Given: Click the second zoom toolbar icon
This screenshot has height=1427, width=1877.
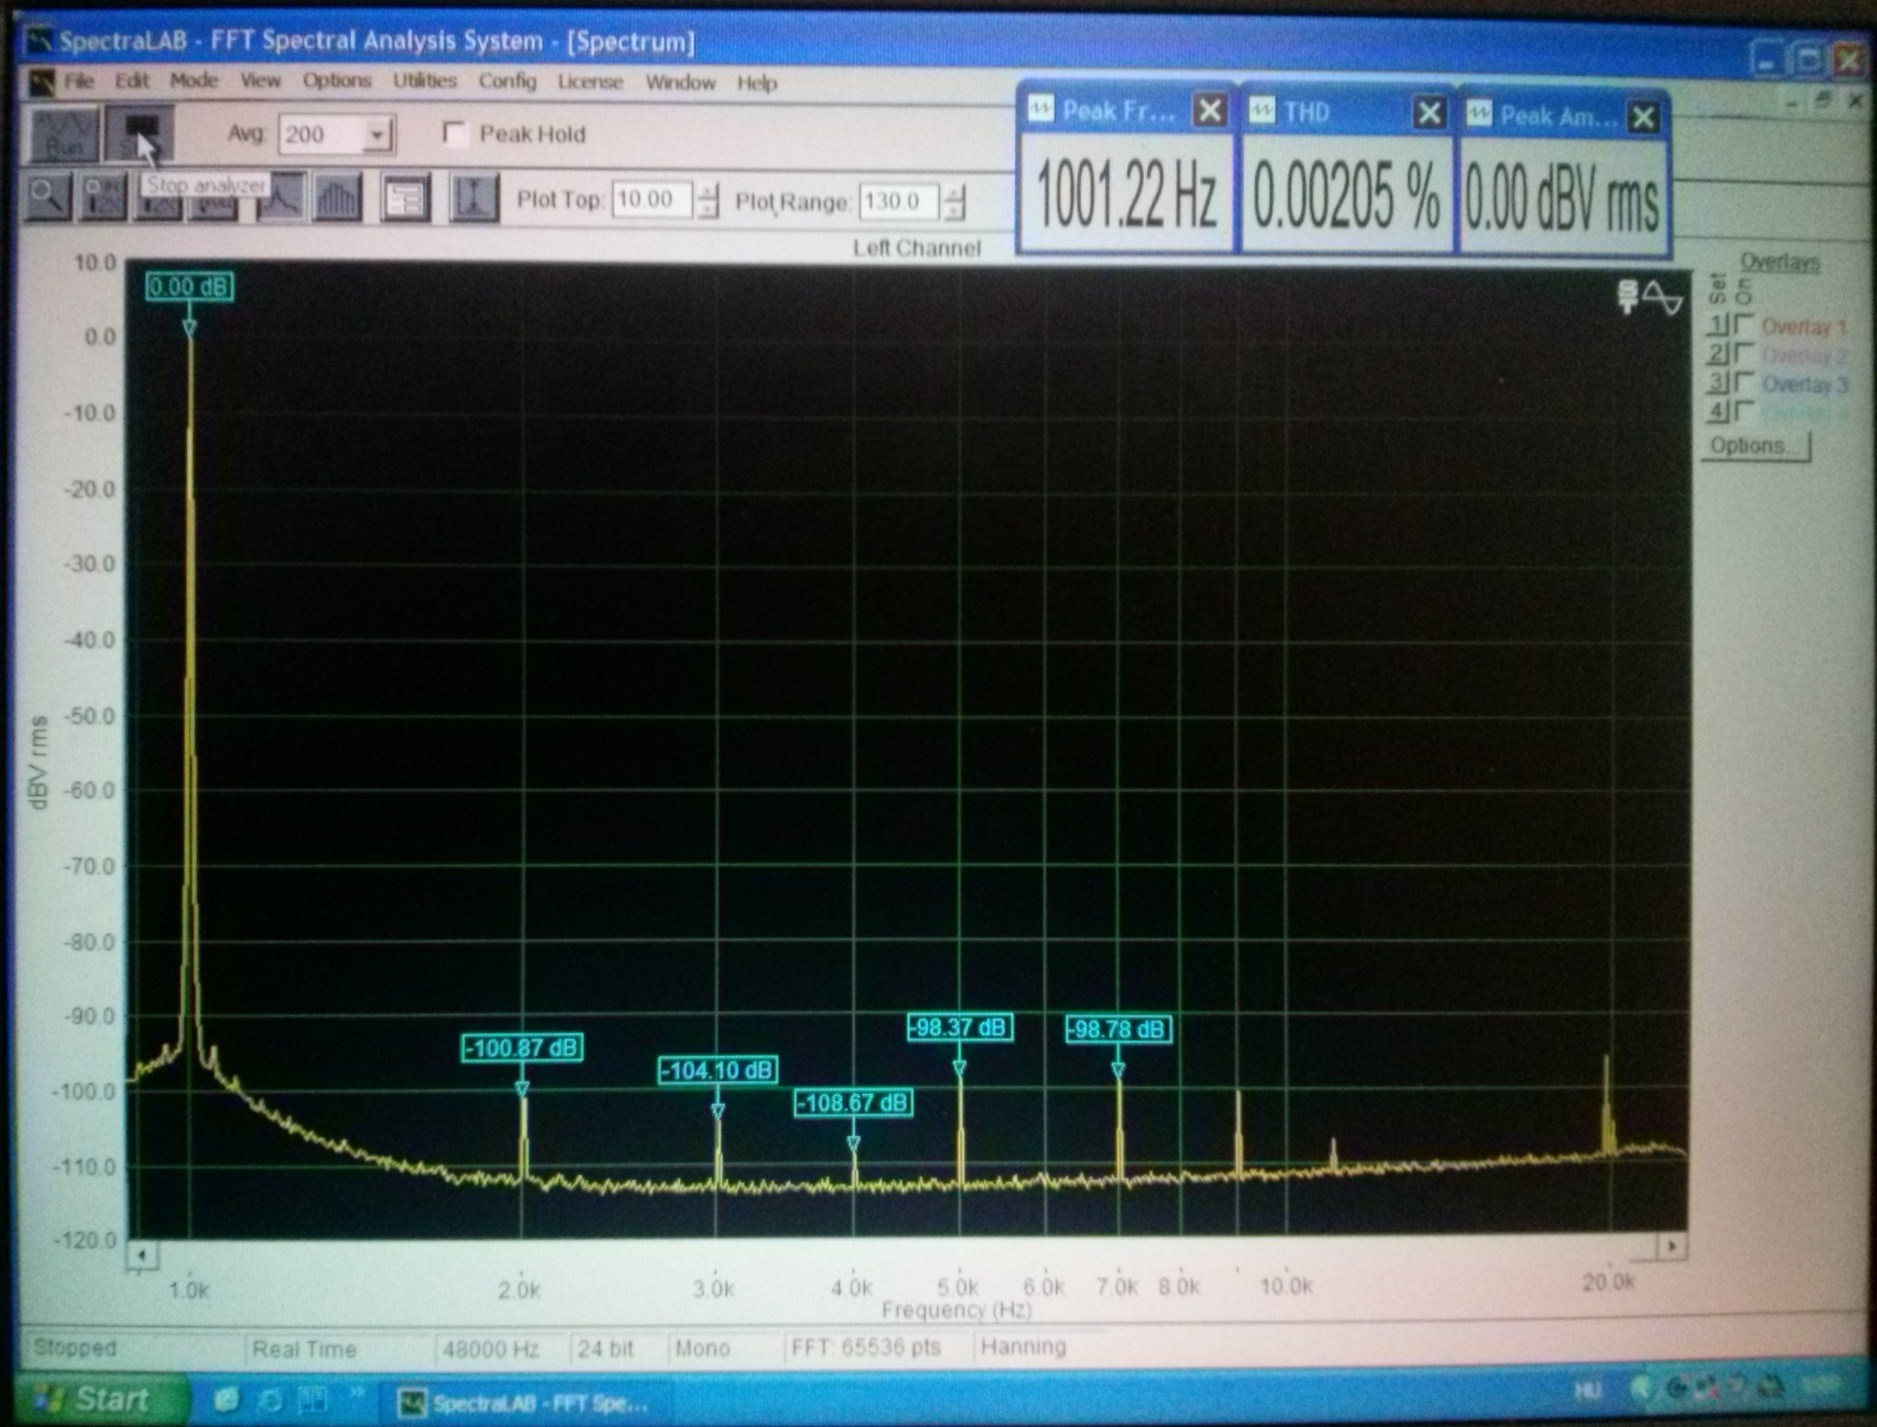Looking at the screenshot, I should 103,196.
